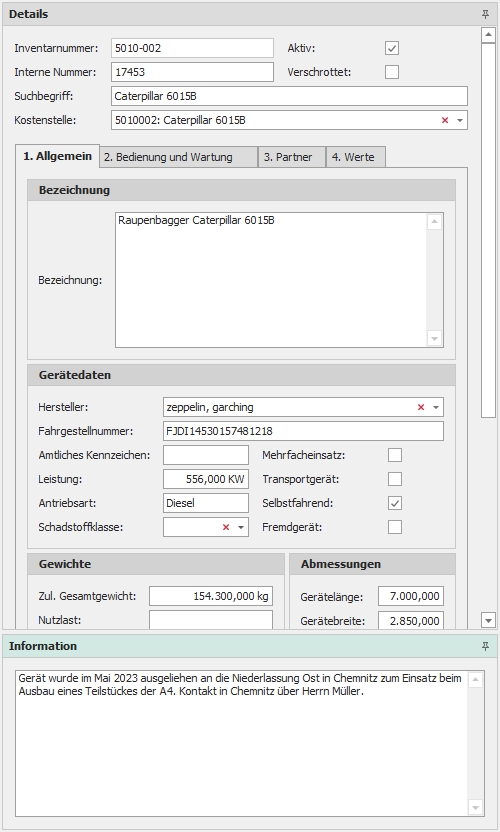Click Details panel scroll up arrow
Screen dimensions: 500x832
[488, 35]
